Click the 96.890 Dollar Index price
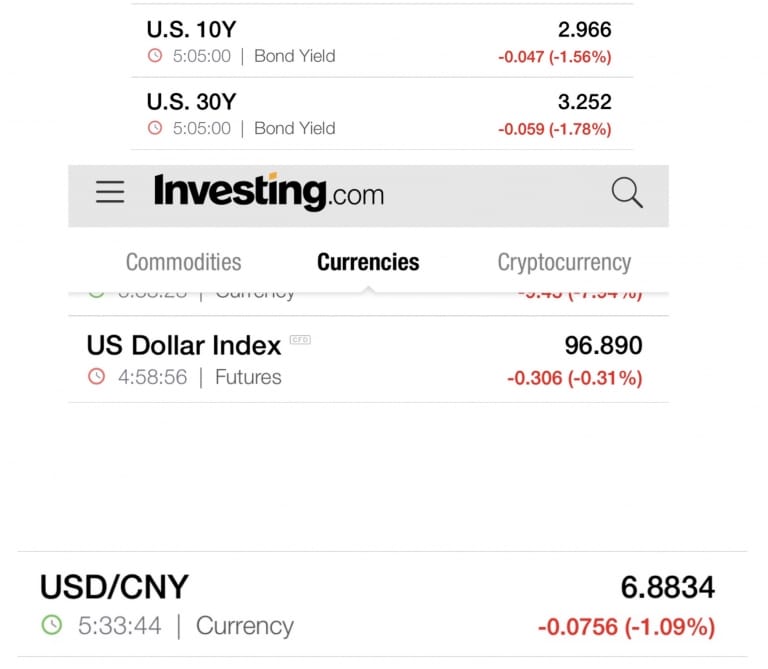 (x=603, y=345)
